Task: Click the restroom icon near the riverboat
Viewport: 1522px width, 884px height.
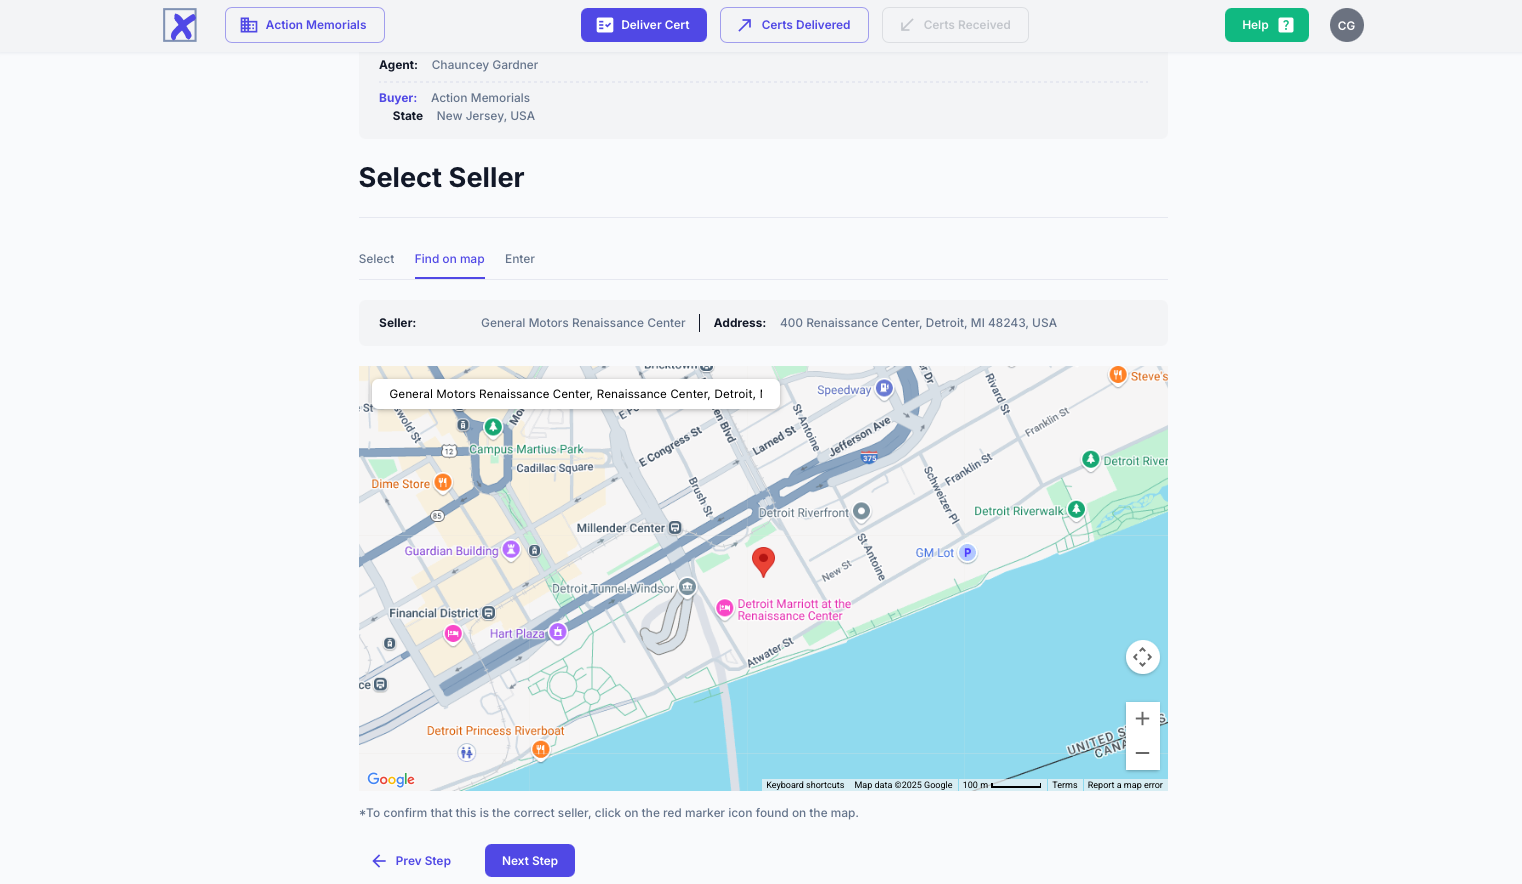Action: click(x=466, y=753)
